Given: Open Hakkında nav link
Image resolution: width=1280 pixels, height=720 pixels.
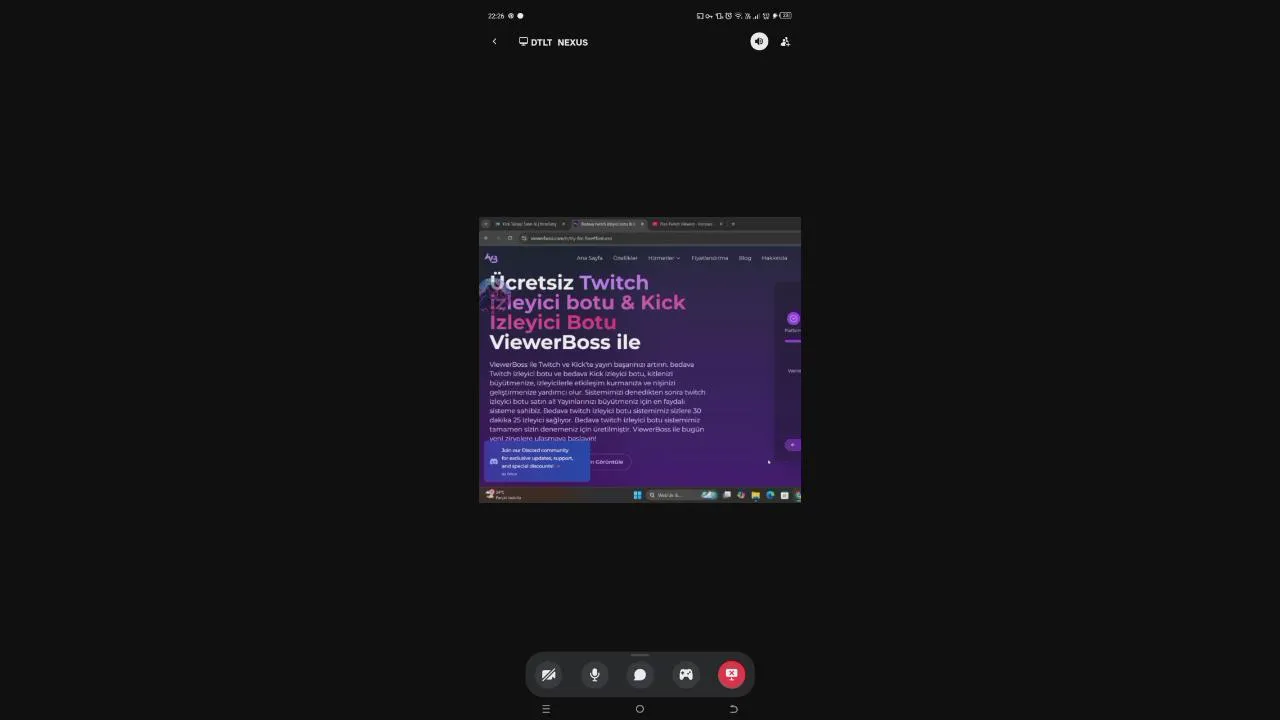Looking at the screenshot, I should [775, 258].
